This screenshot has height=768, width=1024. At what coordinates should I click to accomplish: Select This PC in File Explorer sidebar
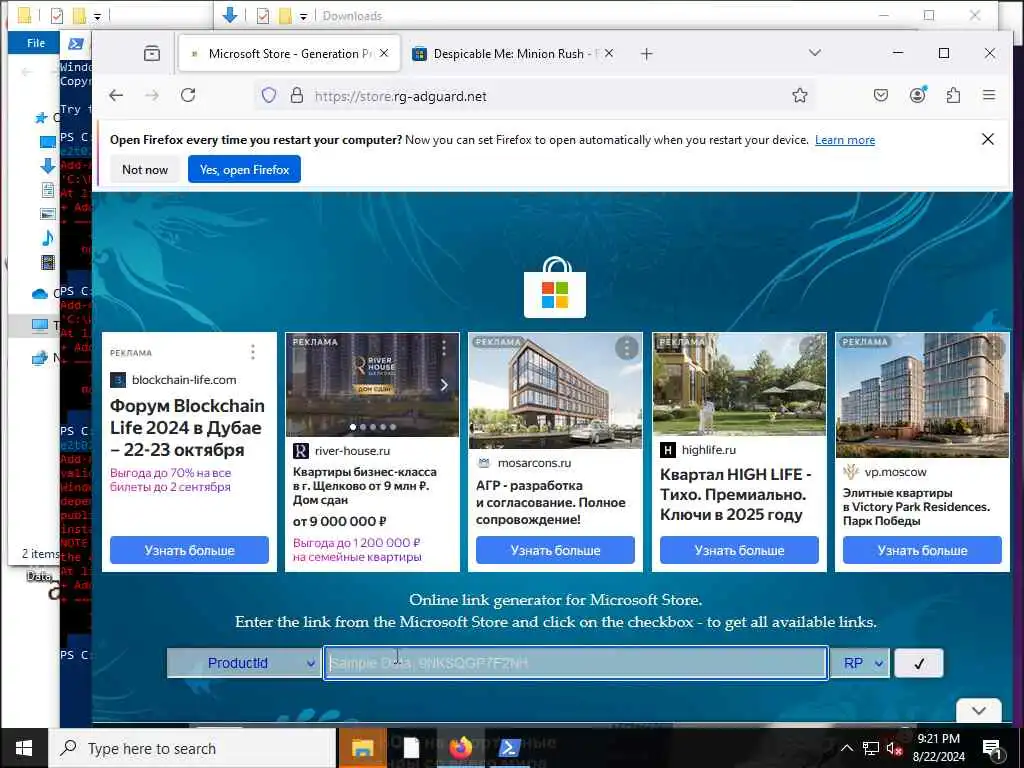pyautogui.click(x=40, y=325)
